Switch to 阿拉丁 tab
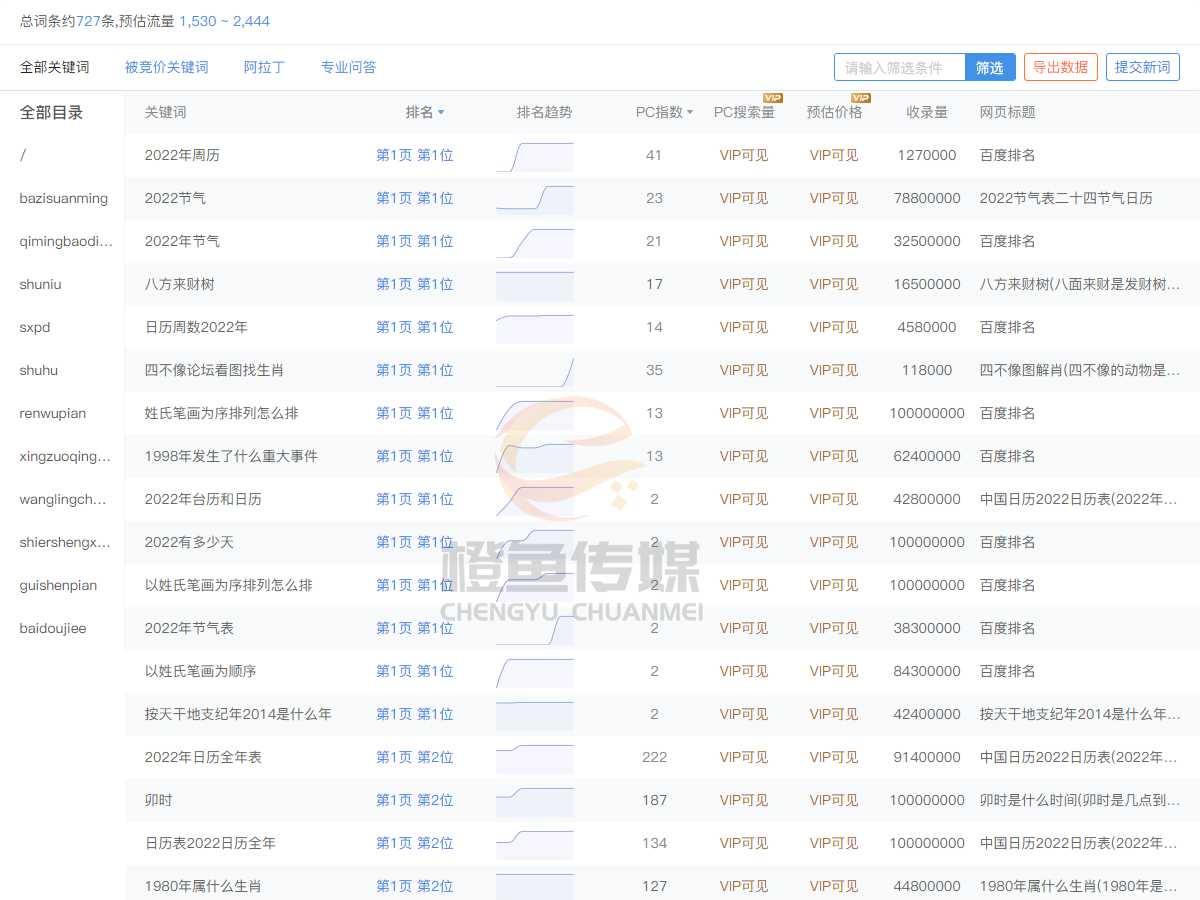 [x=264, y=67]
